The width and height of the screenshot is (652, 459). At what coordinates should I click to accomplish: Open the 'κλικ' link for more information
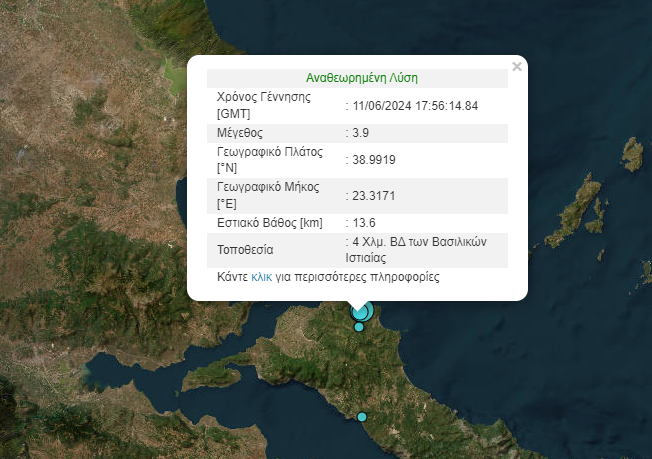pyautogui.click(x=262, y=277)
